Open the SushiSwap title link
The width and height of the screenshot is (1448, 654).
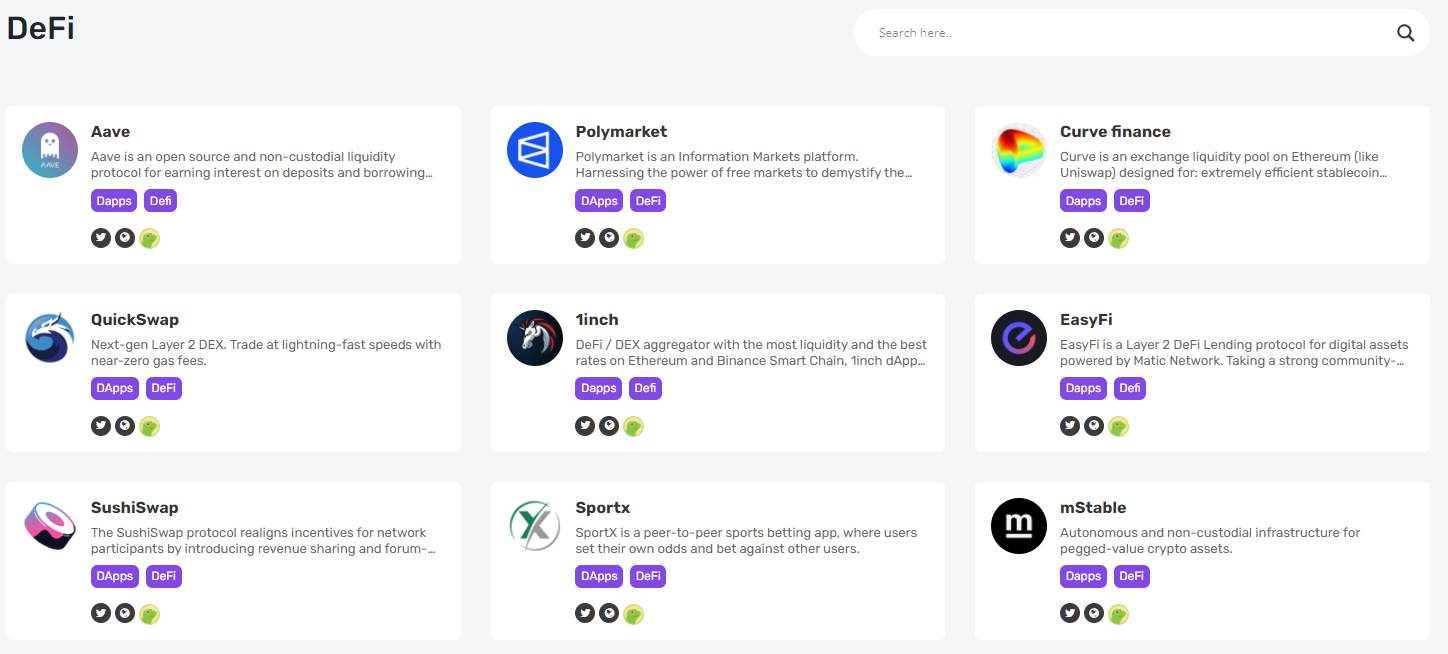(134, 508)
